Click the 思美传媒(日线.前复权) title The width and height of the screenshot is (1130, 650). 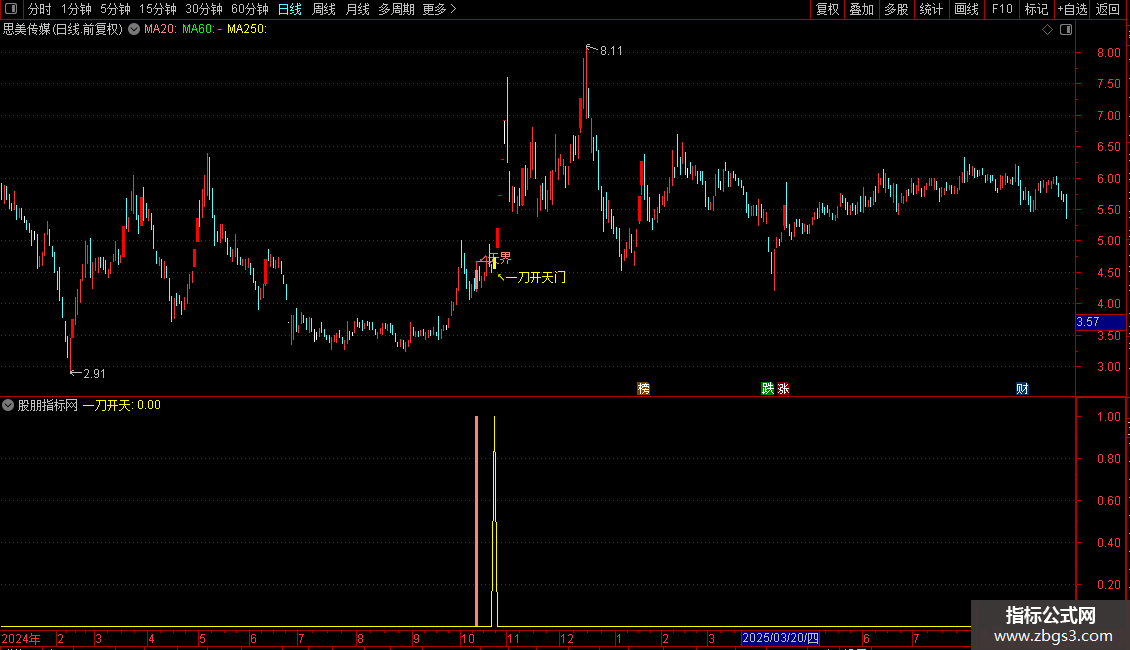pyautogui.click(x=63, y=29)
